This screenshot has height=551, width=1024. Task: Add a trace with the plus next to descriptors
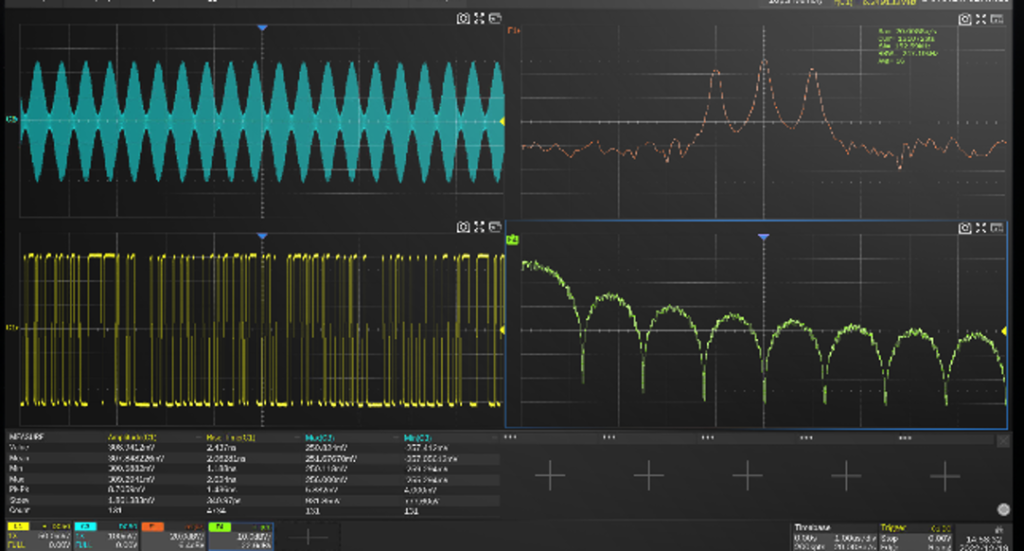tap(309, 536)
